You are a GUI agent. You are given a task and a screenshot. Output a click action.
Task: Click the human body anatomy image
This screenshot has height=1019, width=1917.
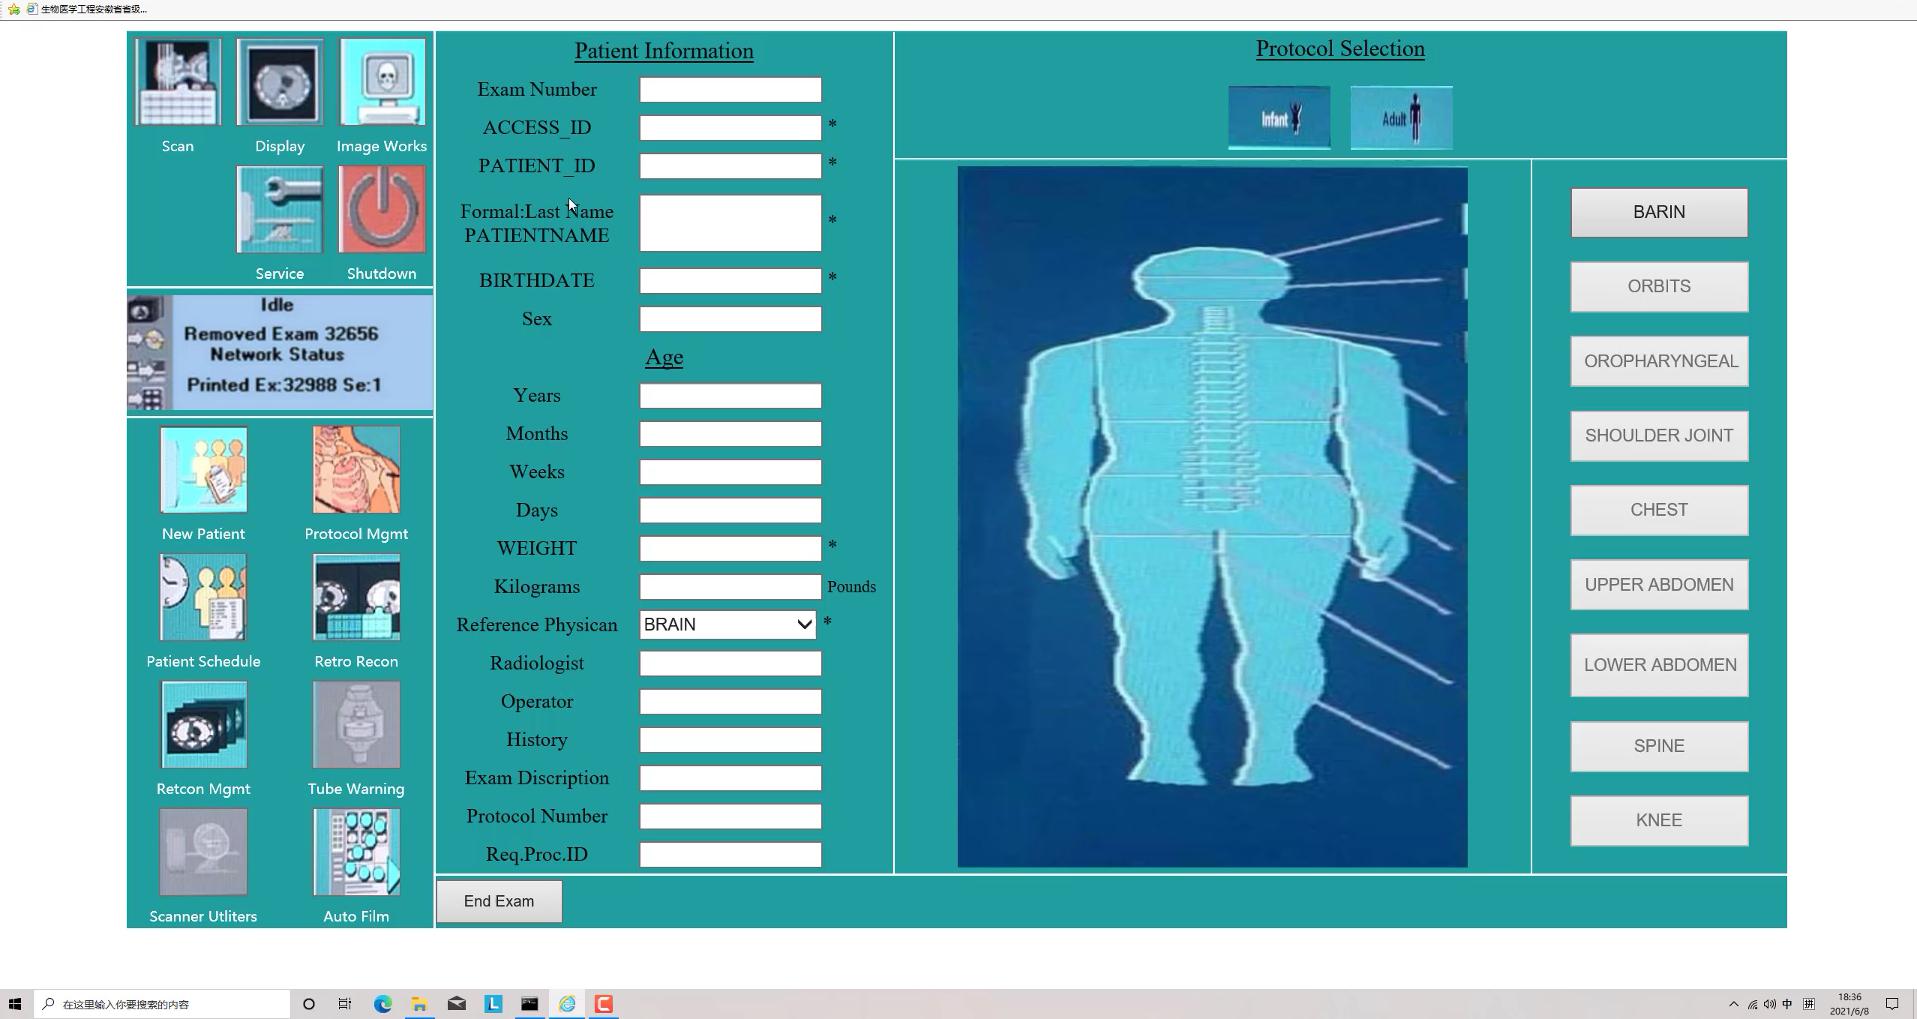[1212, 516]
